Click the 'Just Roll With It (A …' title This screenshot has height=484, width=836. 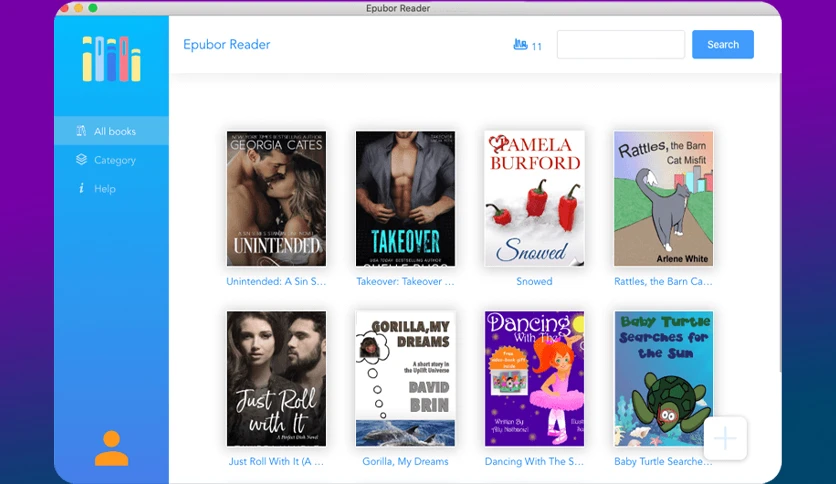(x=276, y=462)
